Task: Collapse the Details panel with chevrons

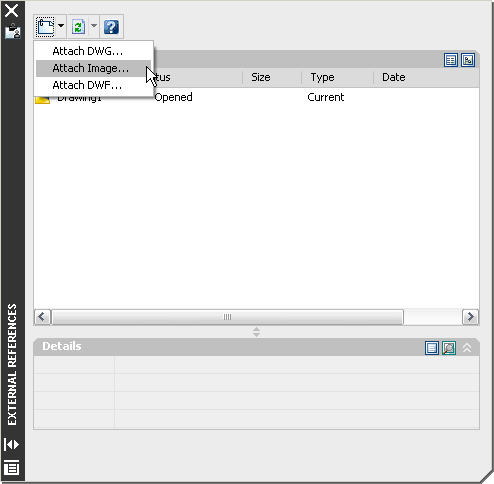Action: [467, 348]
